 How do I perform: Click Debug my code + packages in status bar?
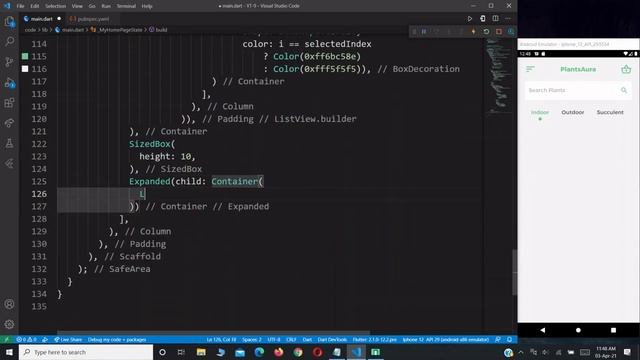click(117, 340)
